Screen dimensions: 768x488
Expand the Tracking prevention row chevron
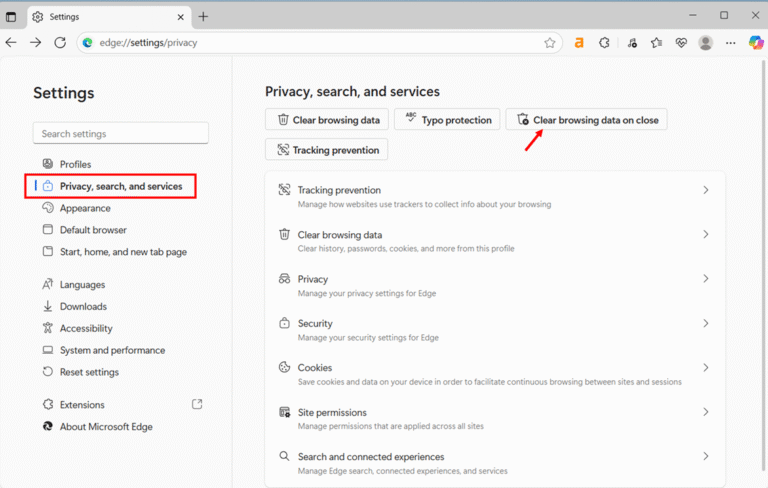pyautogui.click(x=706, y=190)
